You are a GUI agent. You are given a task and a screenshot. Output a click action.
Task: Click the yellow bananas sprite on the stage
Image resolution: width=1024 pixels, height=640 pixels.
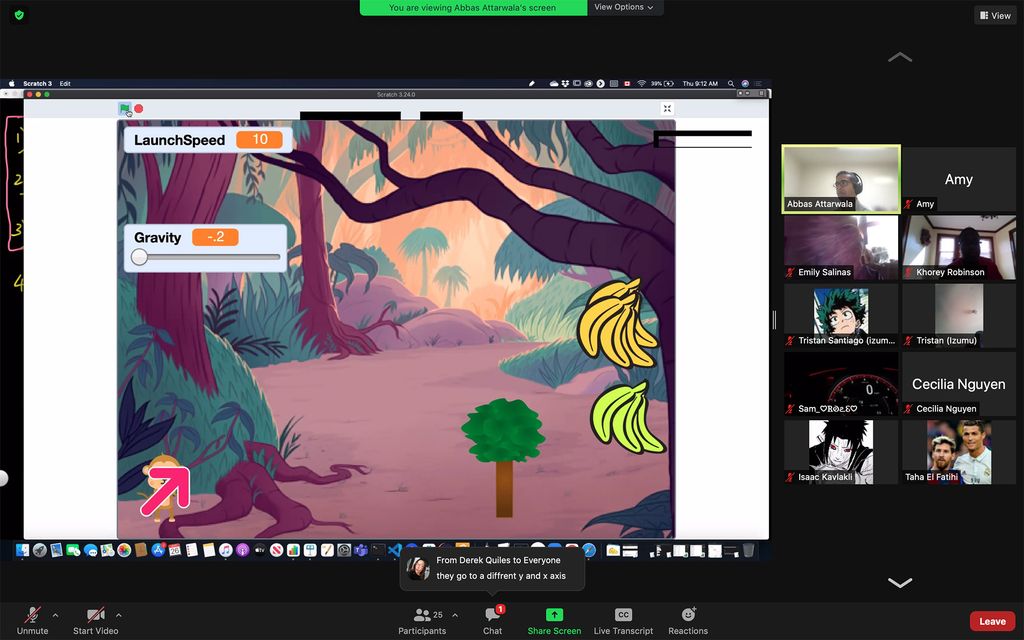(x=616, y=323)
